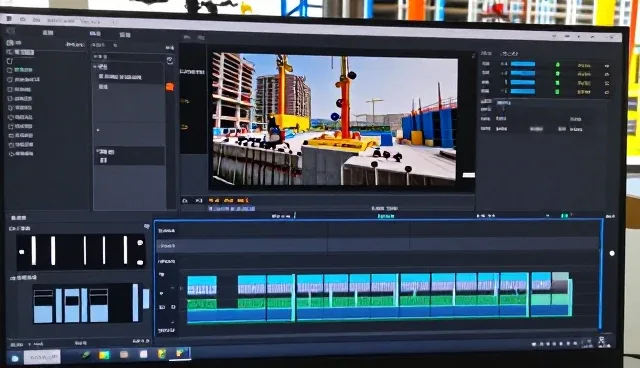Click the upper yellow marker left of the preview
The height and width of the screenshot is (368, 640).
click(184, 101)
